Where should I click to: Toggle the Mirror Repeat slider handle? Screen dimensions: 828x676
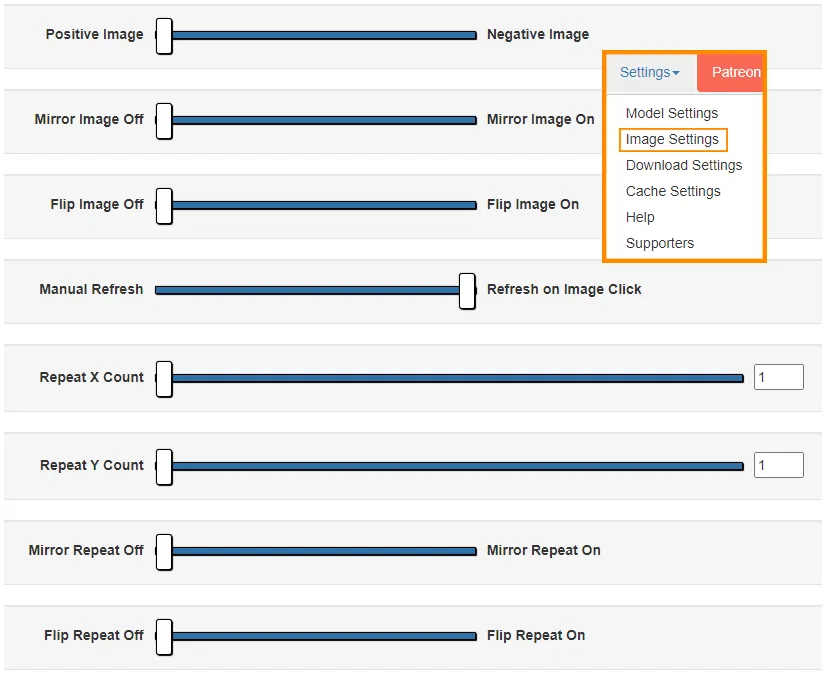[164, 551]
